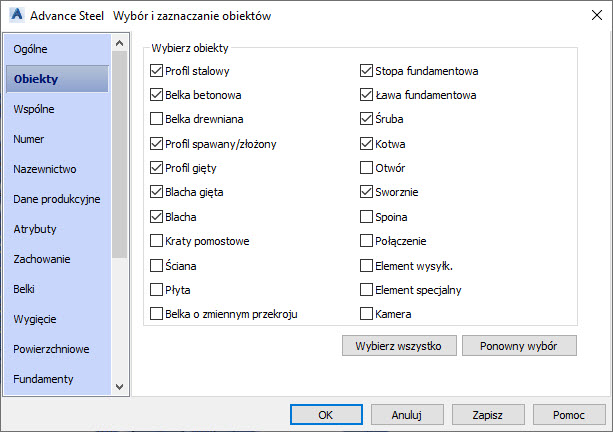The image size is (613, 432).
Task: Click the Zapisz button
Action: (x=489, y=414)
